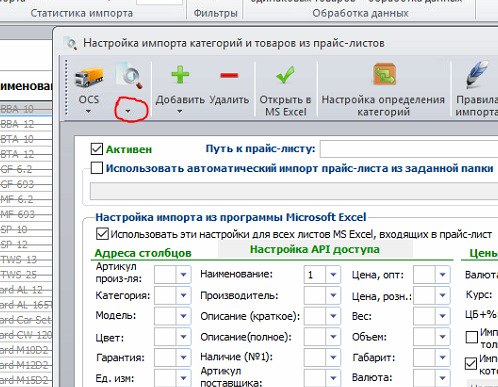Click the OCS truck icon
The width and height of the screenshot is (498, 387).
point(89,76)
